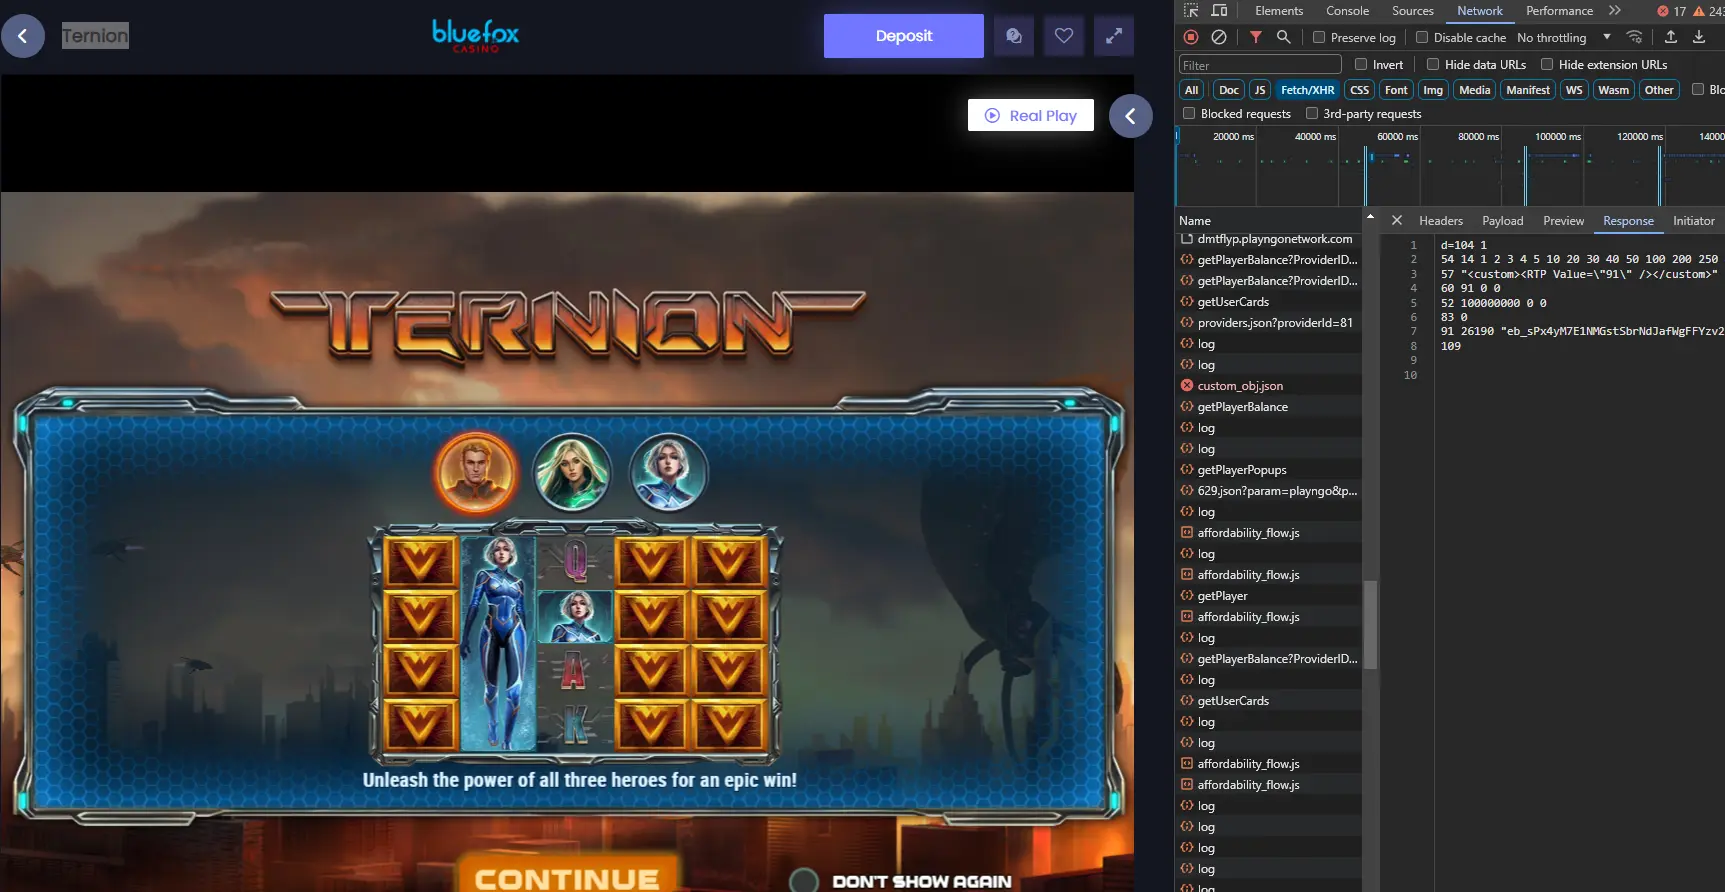1725x892 pixels.
Task: Export HAR file with download arrow
Action: 1699,37
